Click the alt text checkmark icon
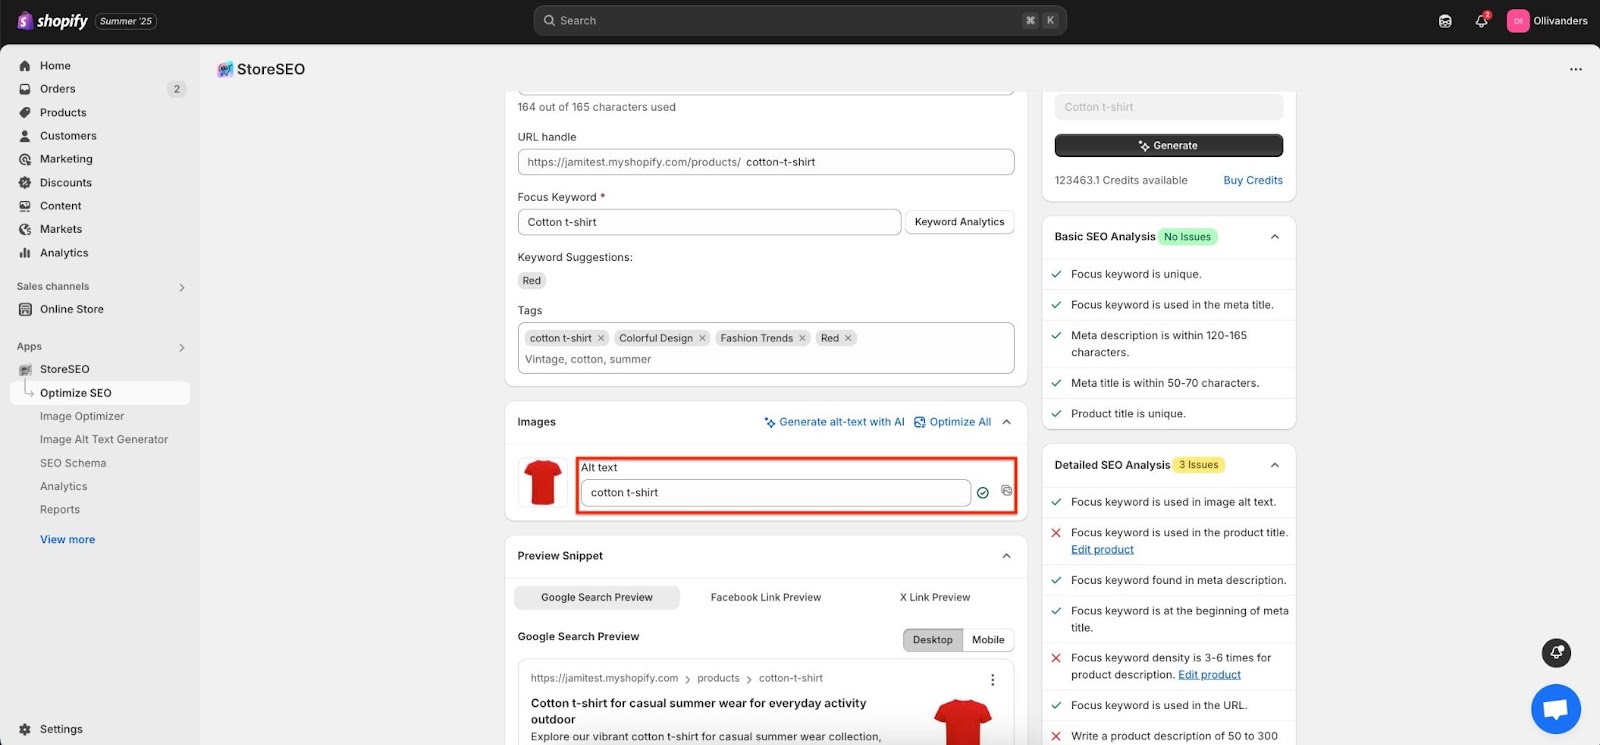This screenshot has height=745, width=1600. (983, 493)
